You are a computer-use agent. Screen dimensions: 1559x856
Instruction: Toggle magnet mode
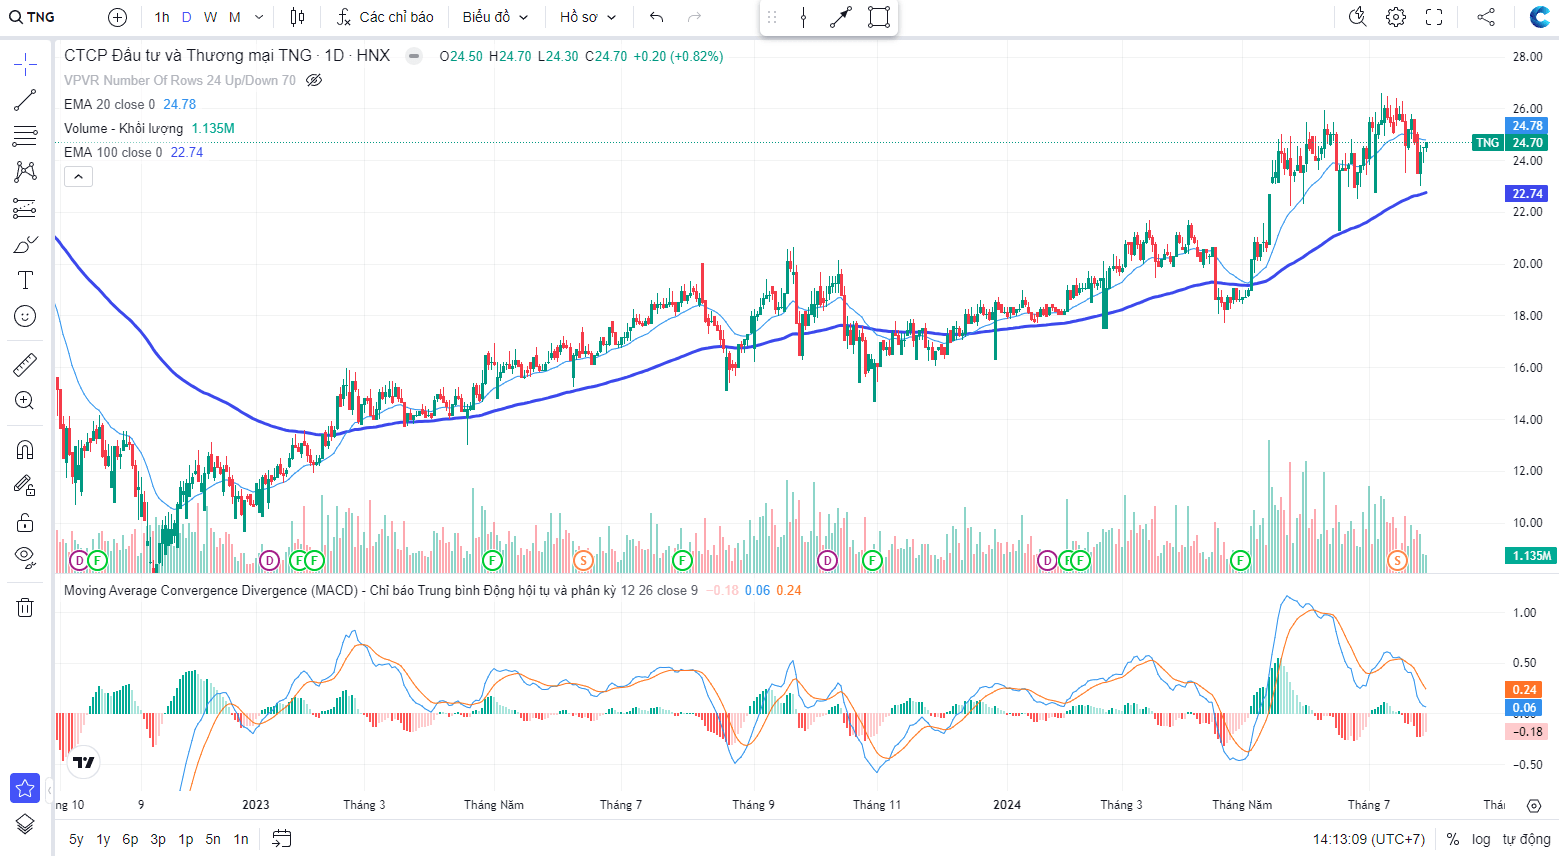click(25, 450)
